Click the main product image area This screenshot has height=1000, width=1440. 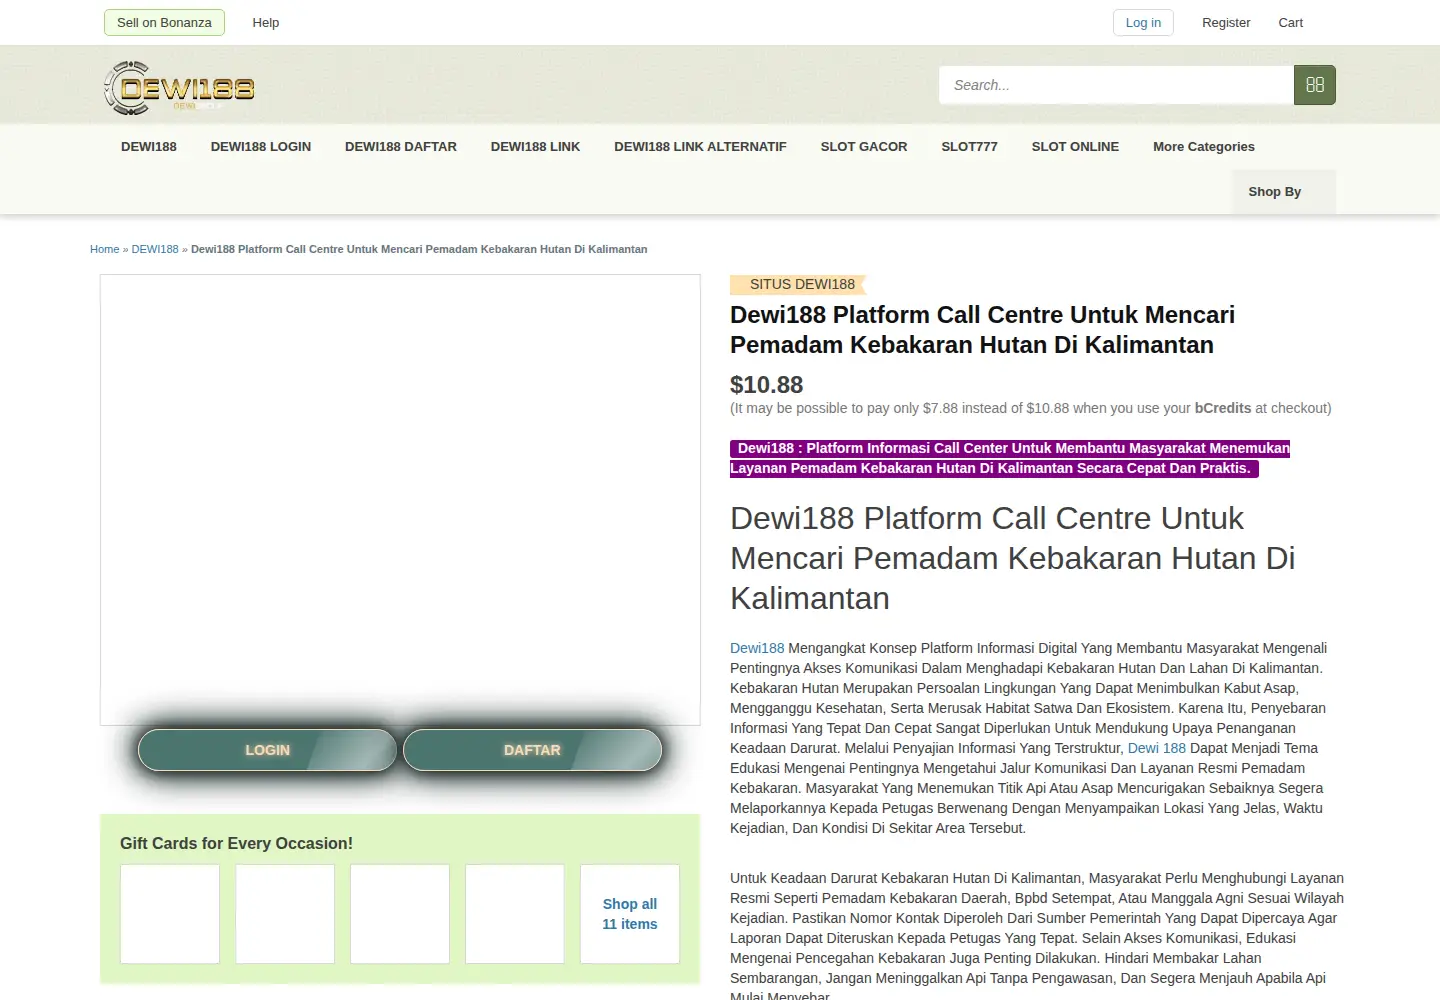point(400,499)
